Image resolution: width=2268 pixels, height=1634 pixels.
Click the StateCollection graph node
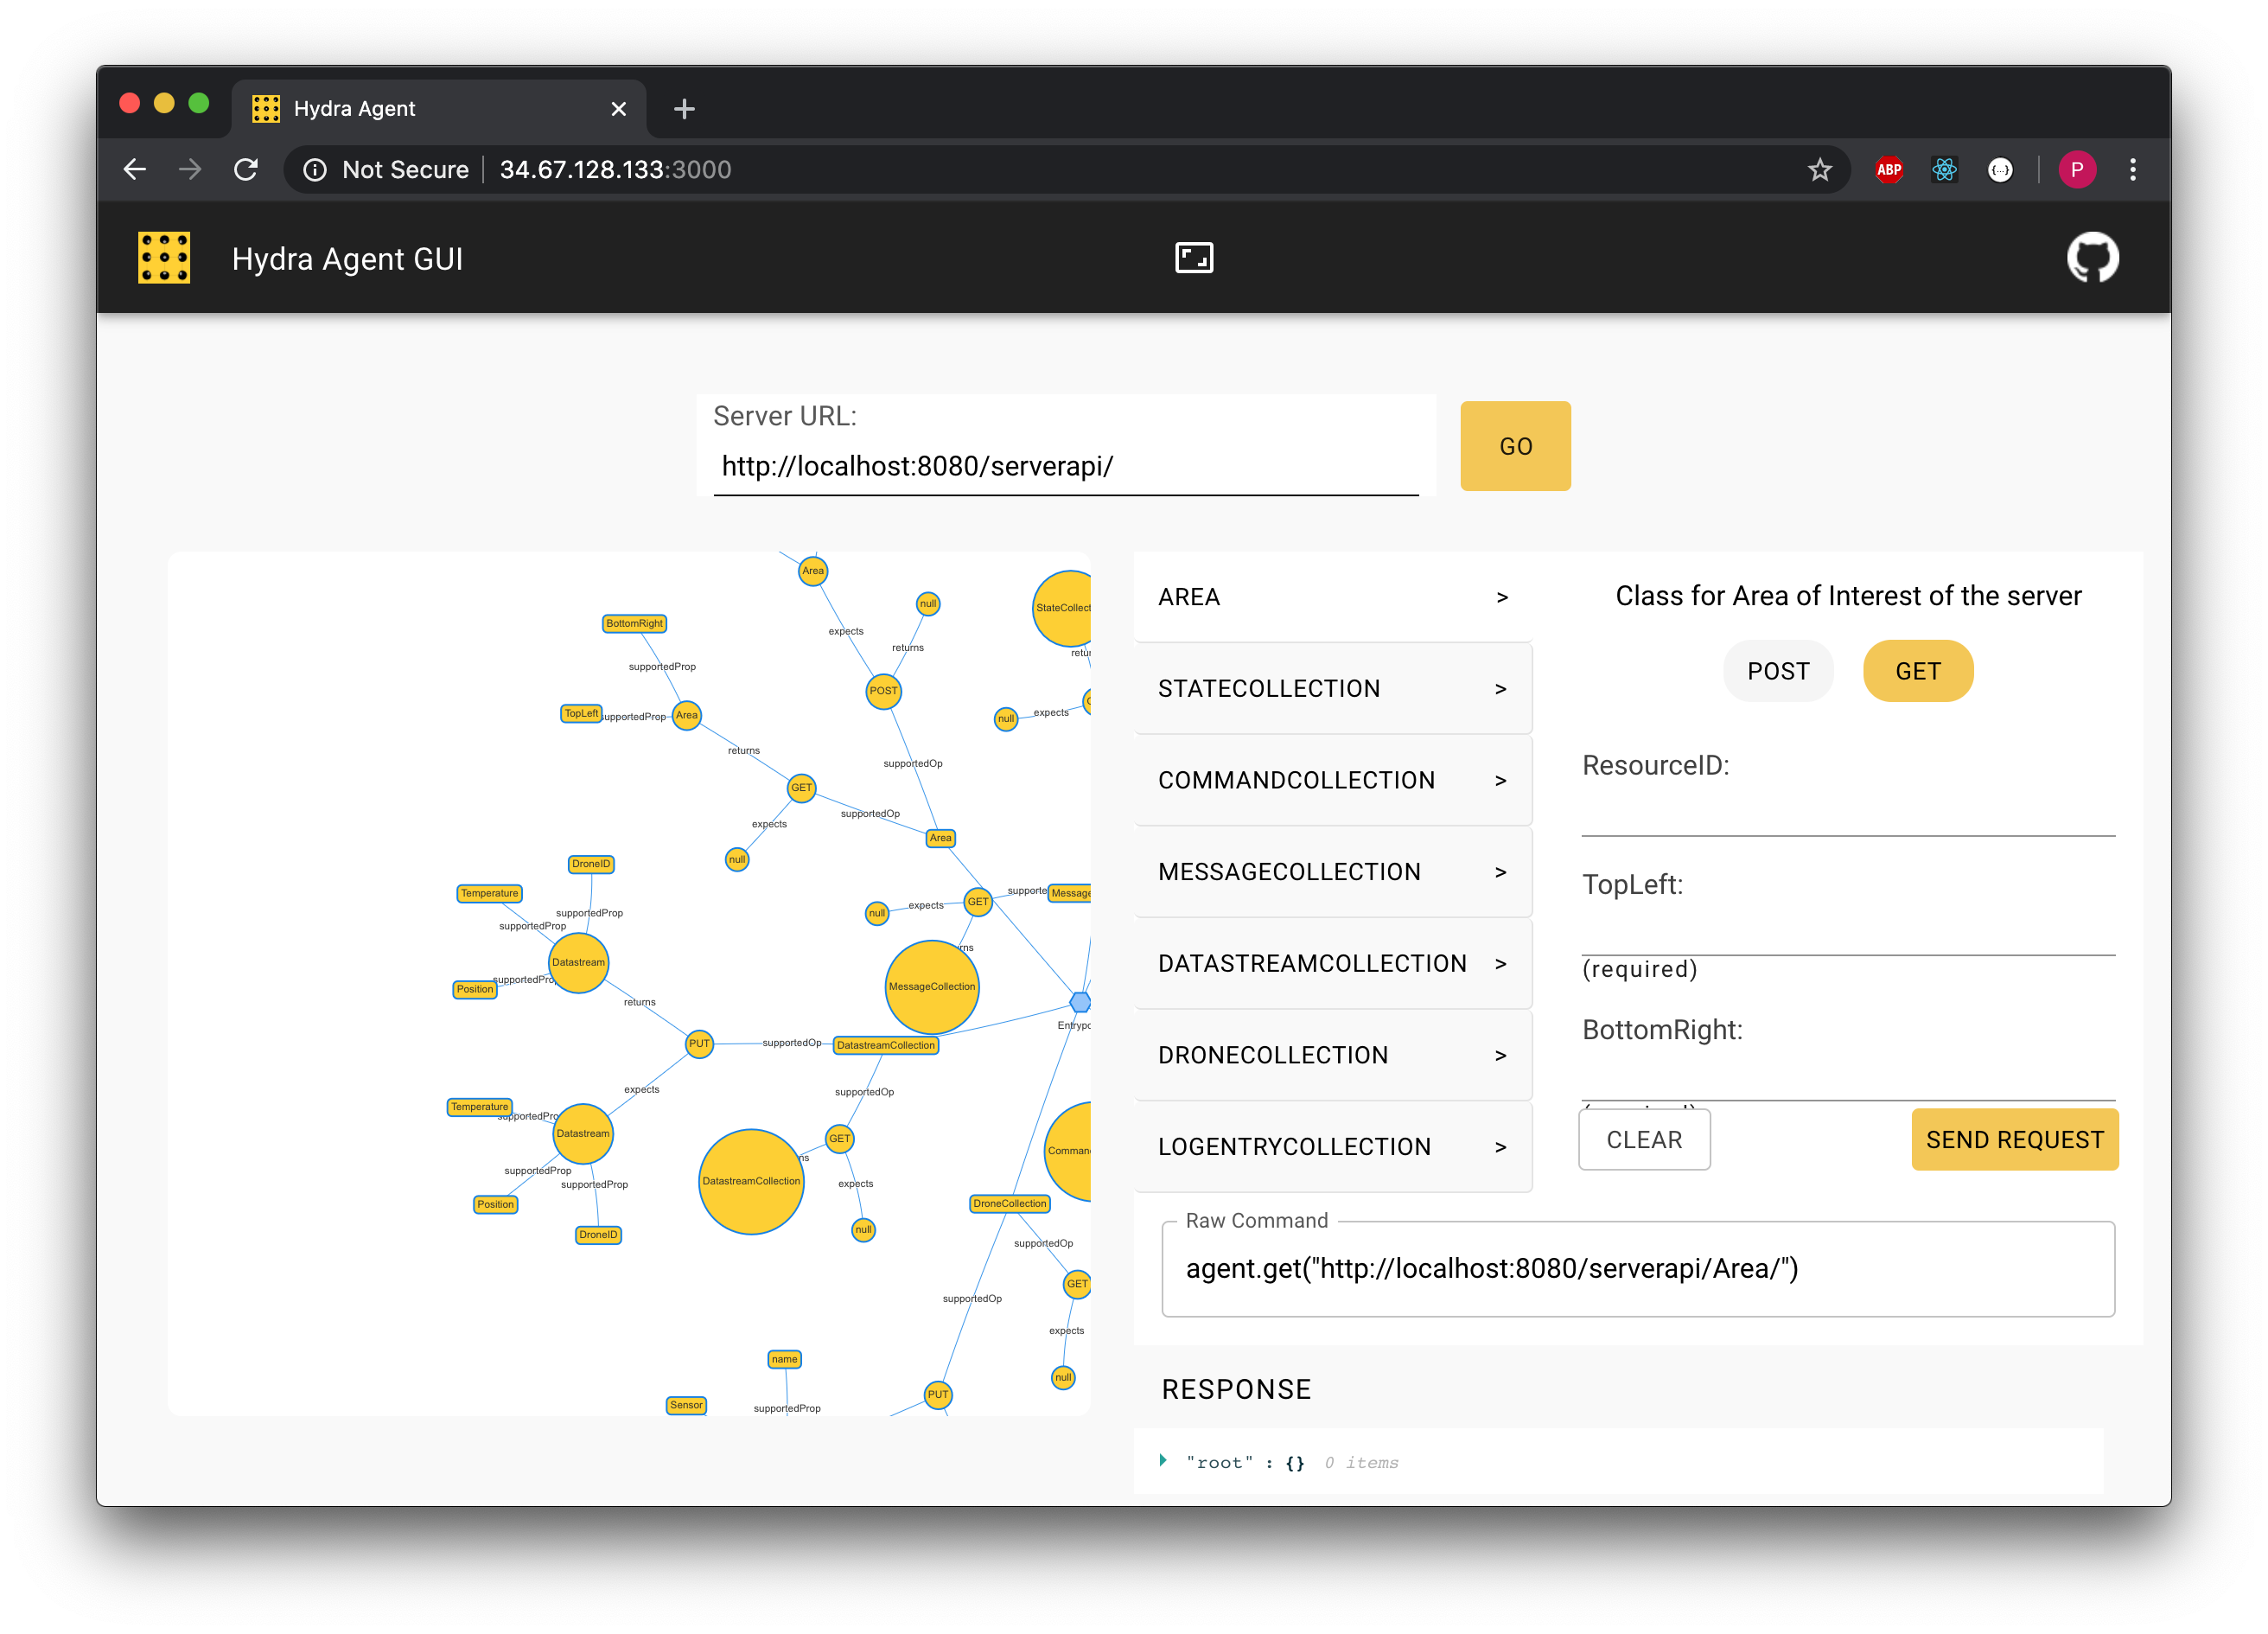pyautogui.click(x=1062, y=608)
